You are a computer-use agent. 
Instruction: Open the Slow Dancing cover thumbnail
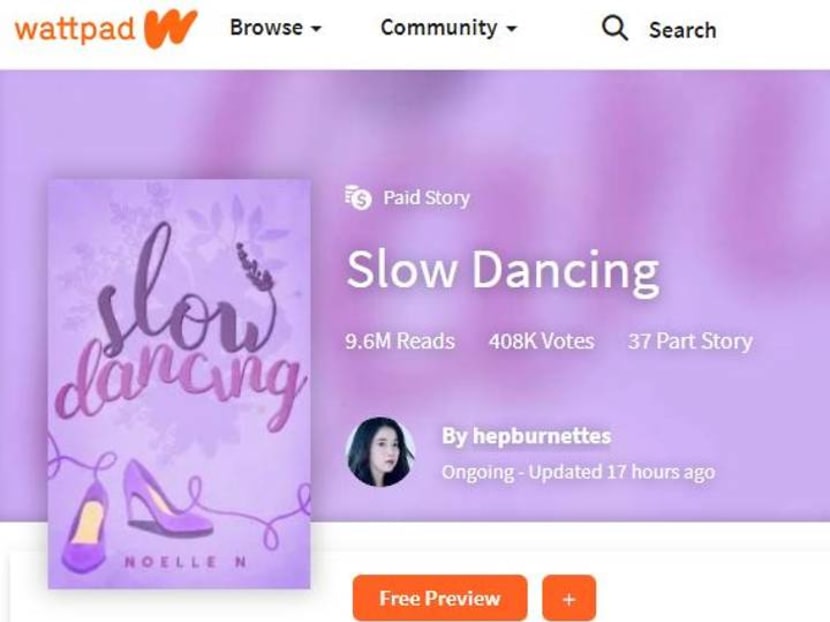(x=179, y=384)
